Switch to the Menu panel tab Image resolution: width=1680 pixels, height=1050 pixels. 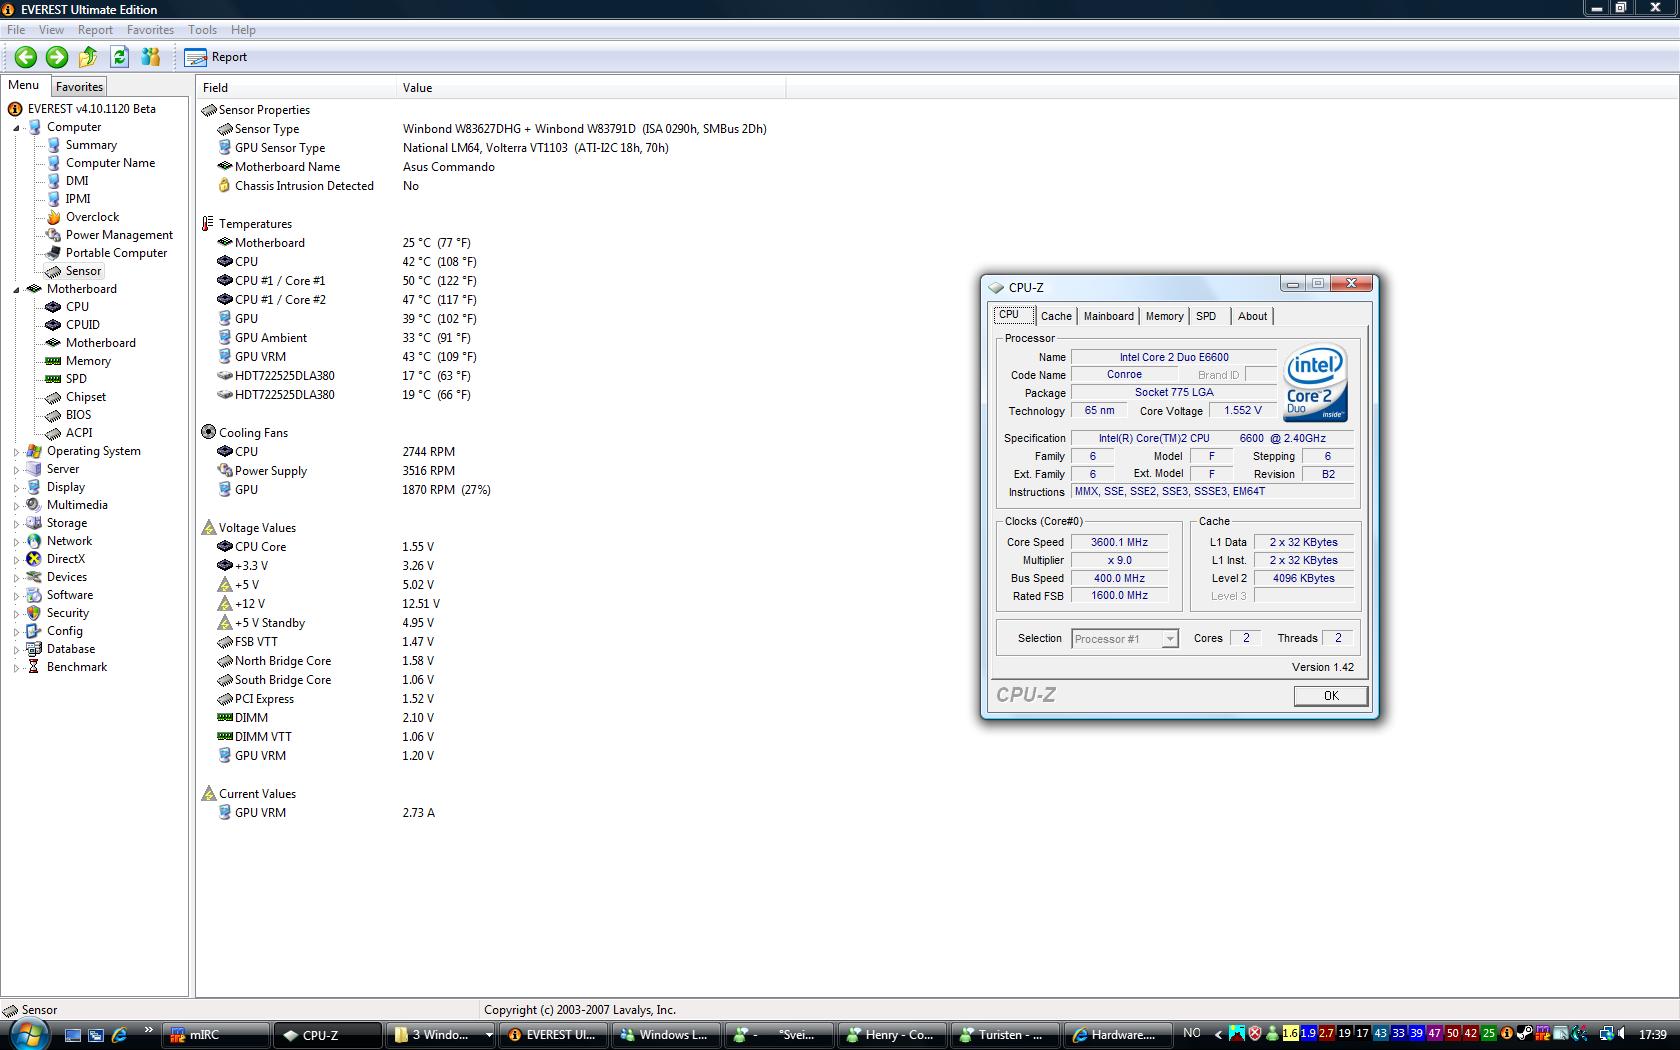pos(24,86)
